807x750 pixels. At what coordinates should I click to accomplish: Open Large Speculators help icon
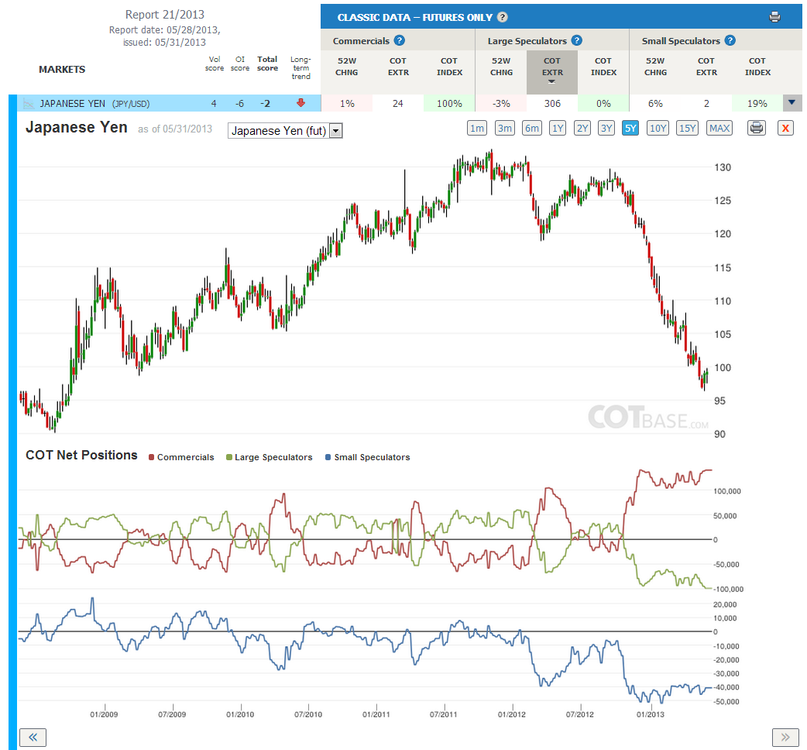coord(577,40)
